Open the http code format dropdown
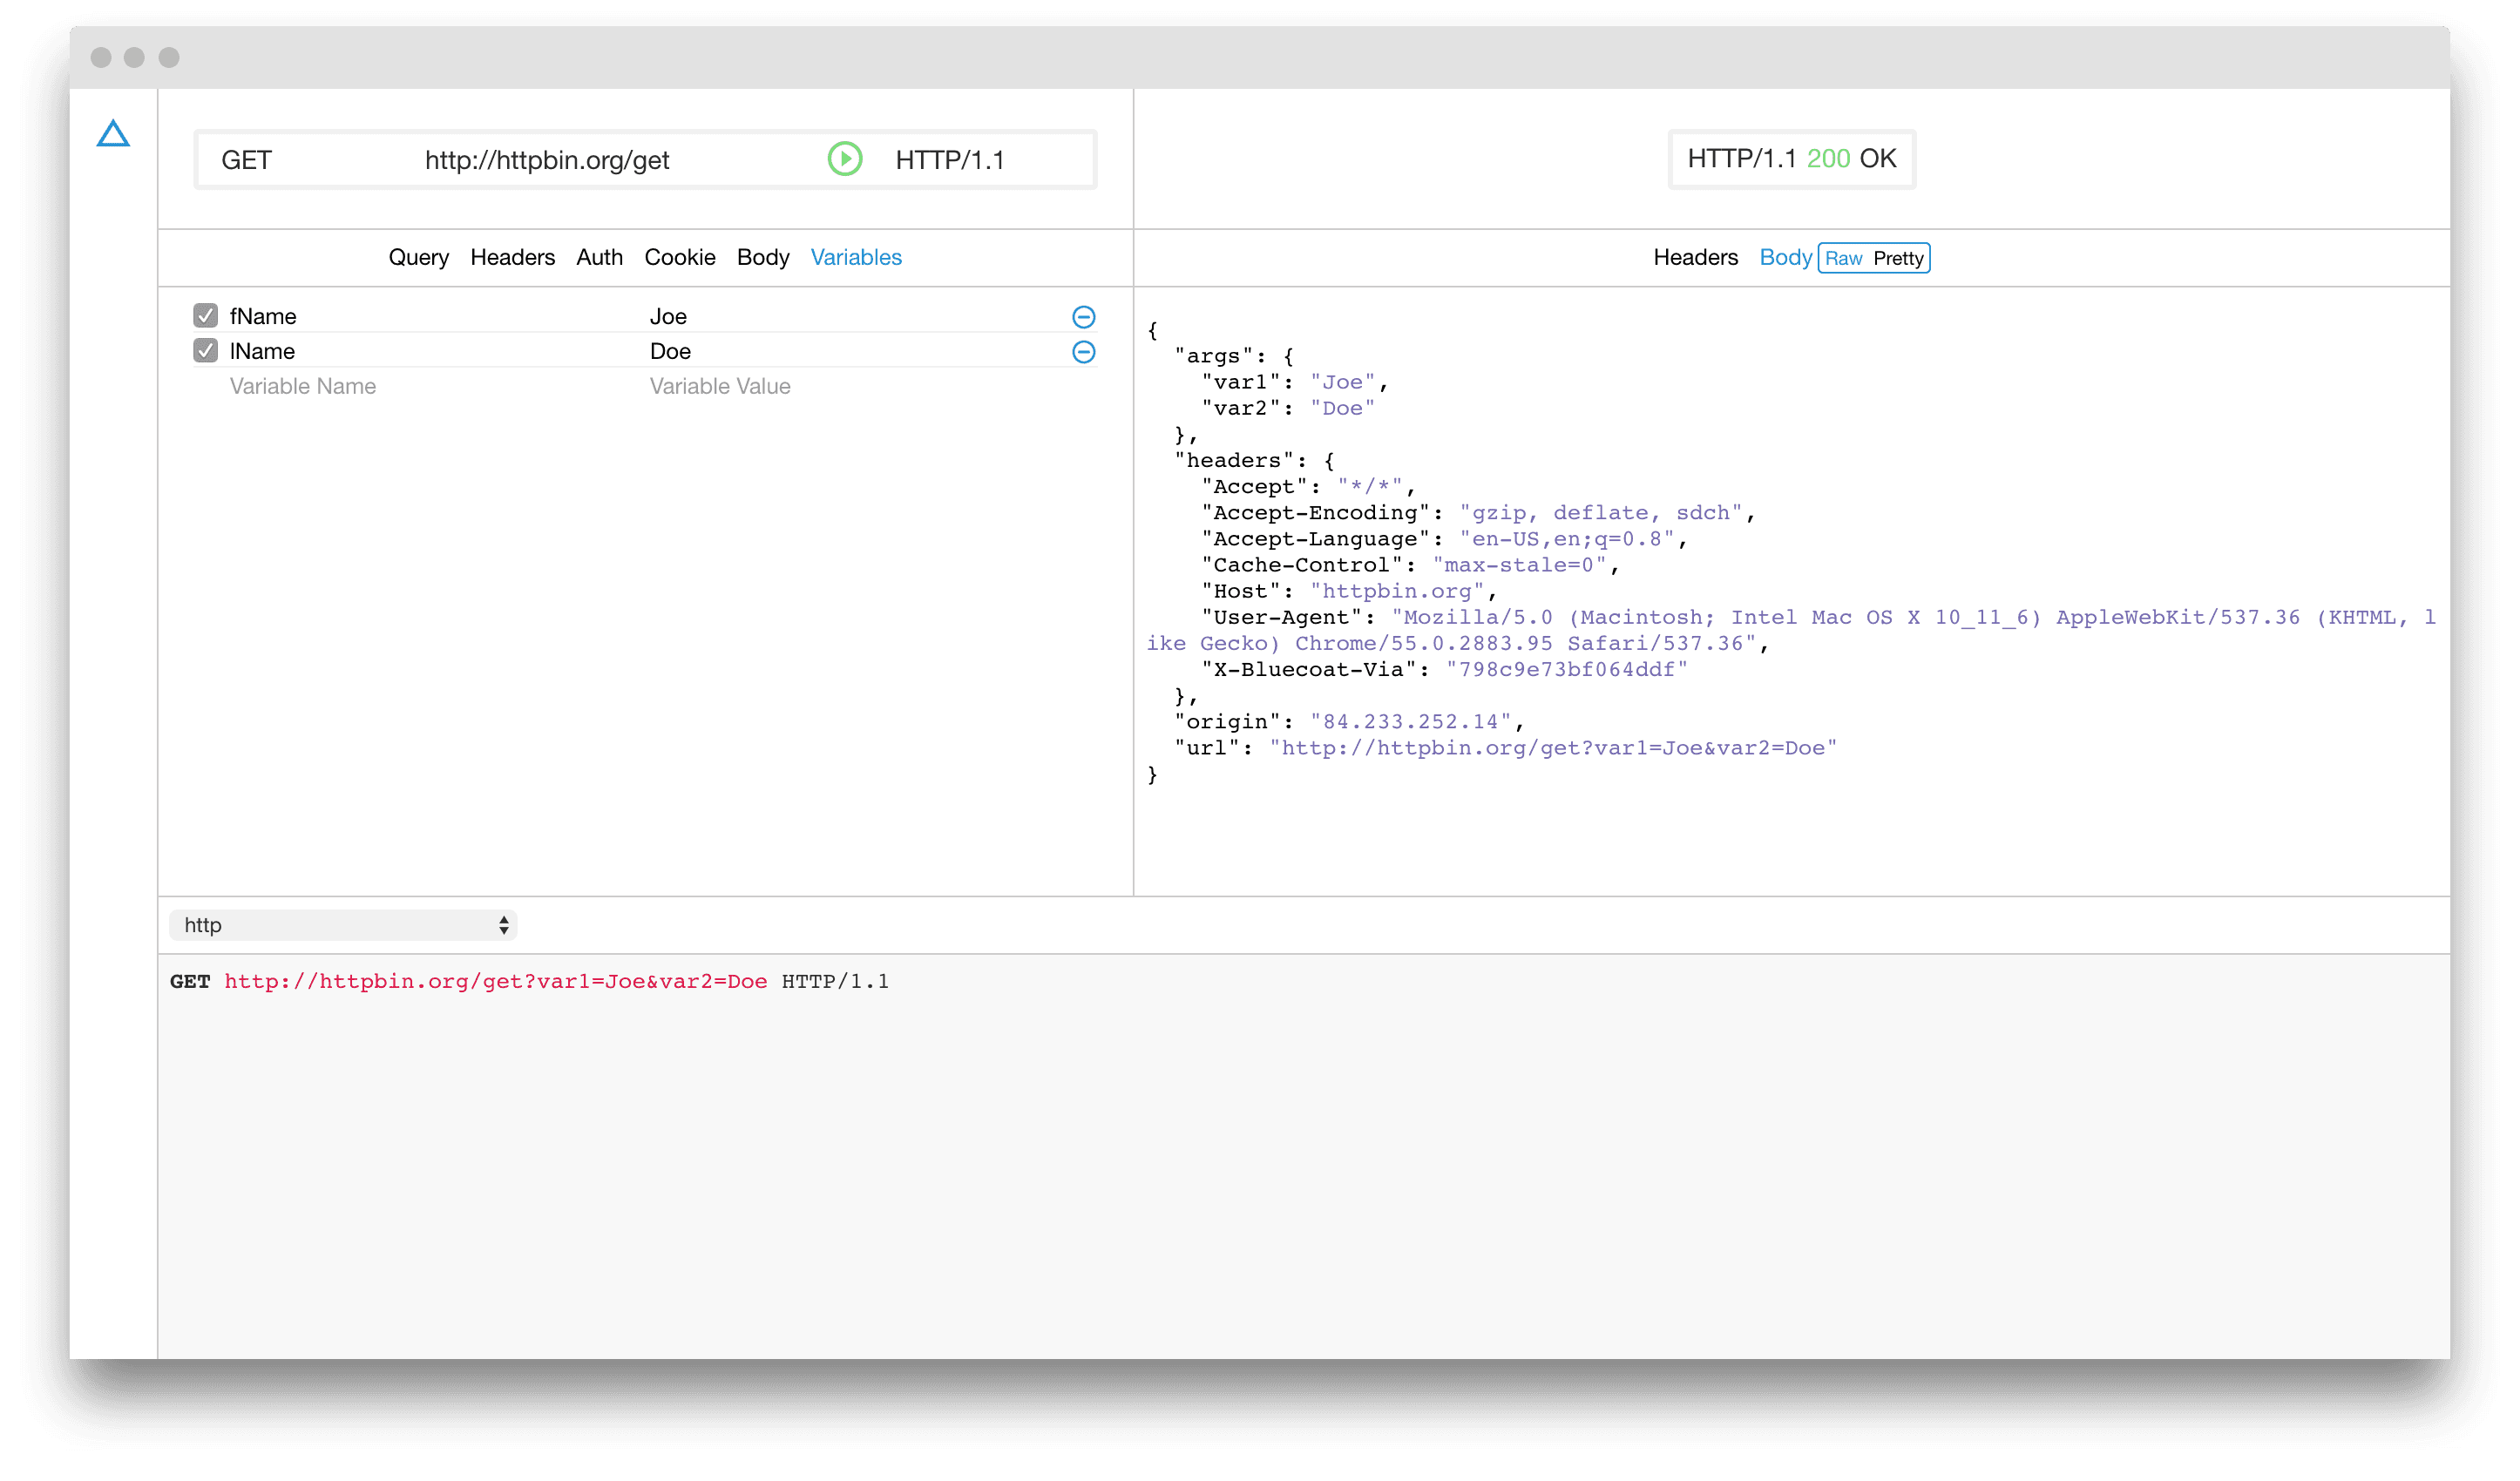Screen dimensions: 2520x1481 tap(342, 925)
